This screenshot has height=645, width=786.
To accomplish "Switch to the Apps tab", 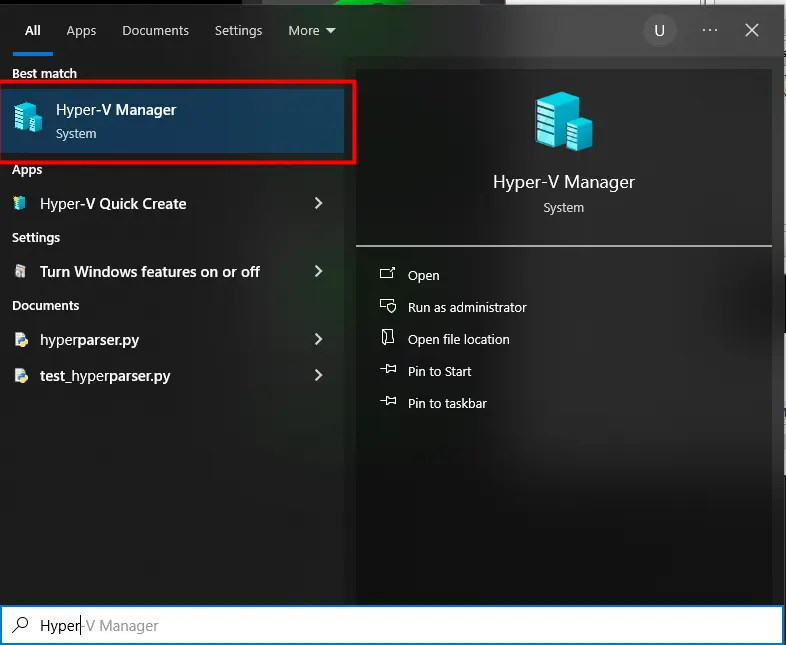I will tap(81, 31).
